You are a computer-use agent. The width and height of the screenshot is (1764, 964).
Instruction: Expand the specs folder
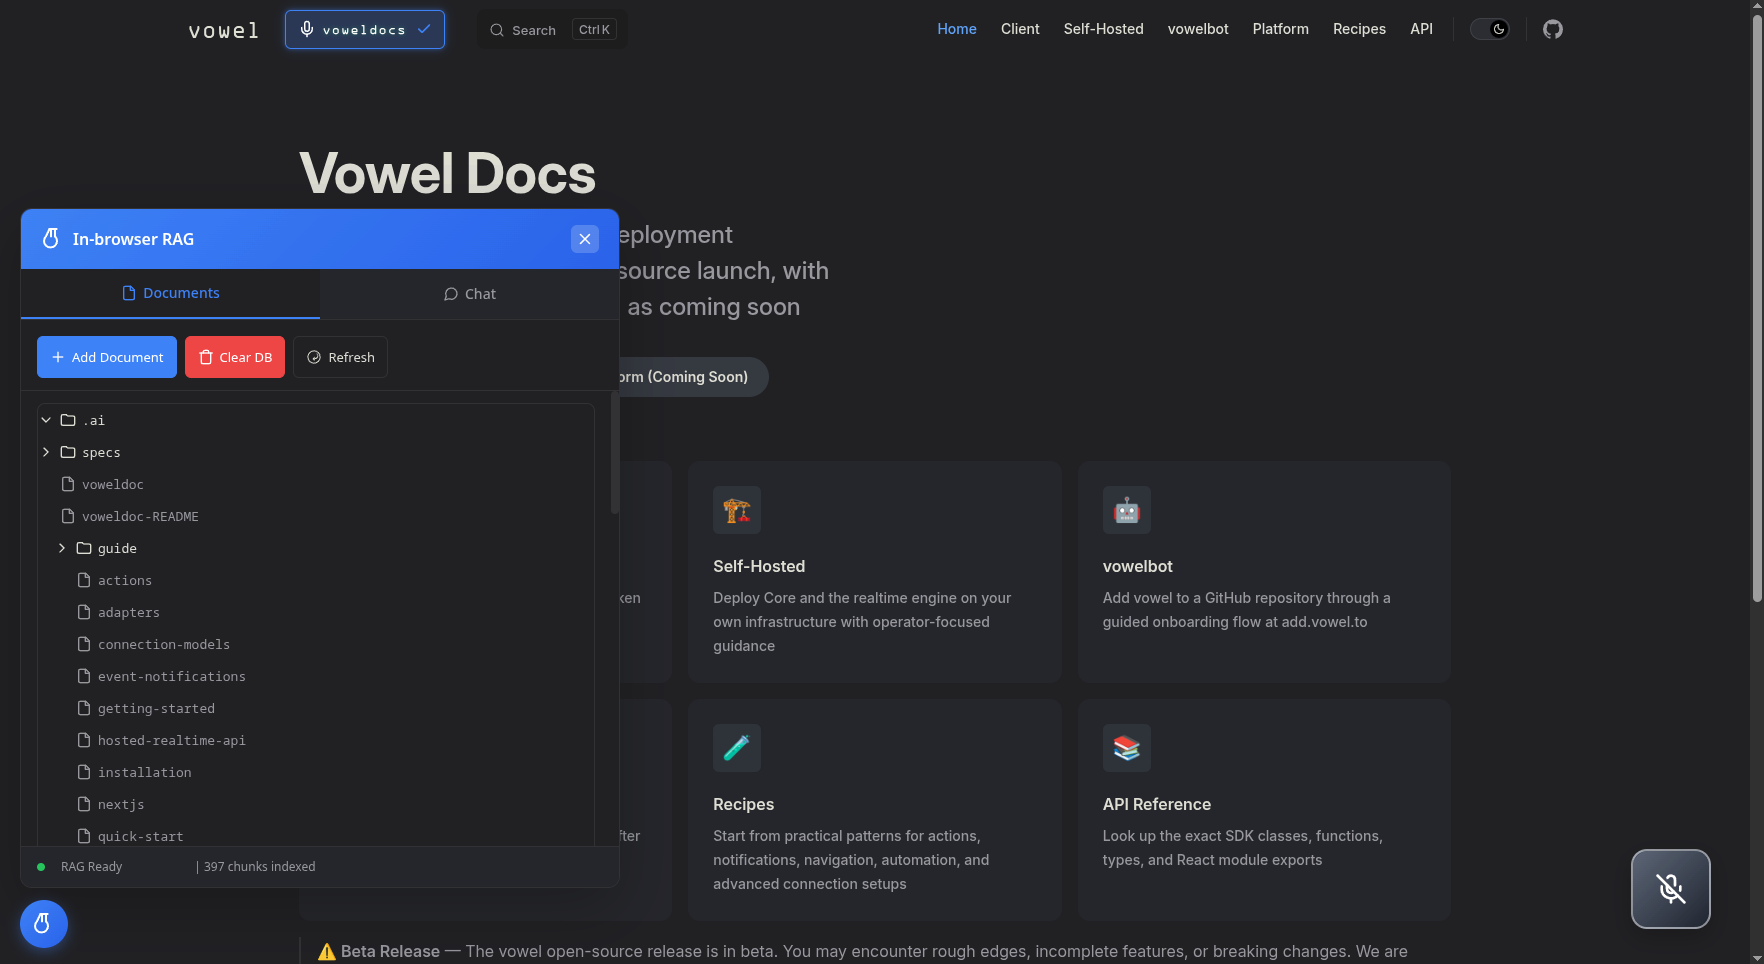tap(45, 452)
